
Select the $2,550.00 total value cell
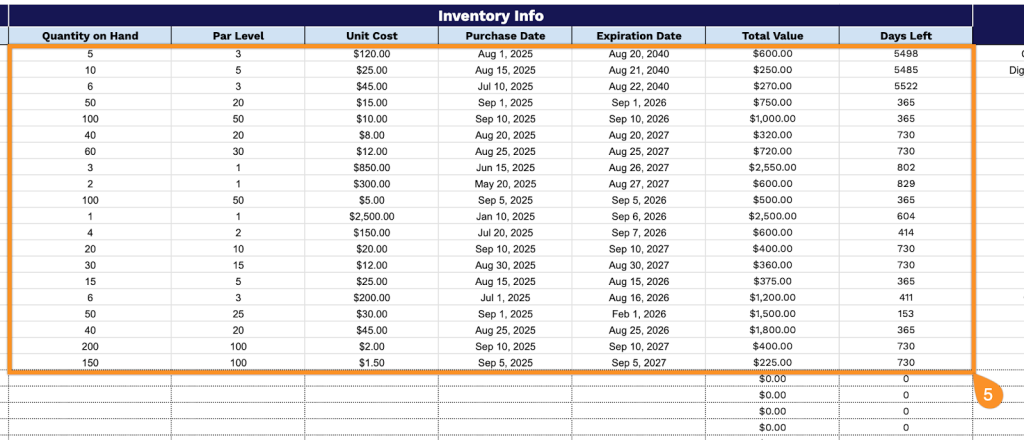tap(772, 167)
